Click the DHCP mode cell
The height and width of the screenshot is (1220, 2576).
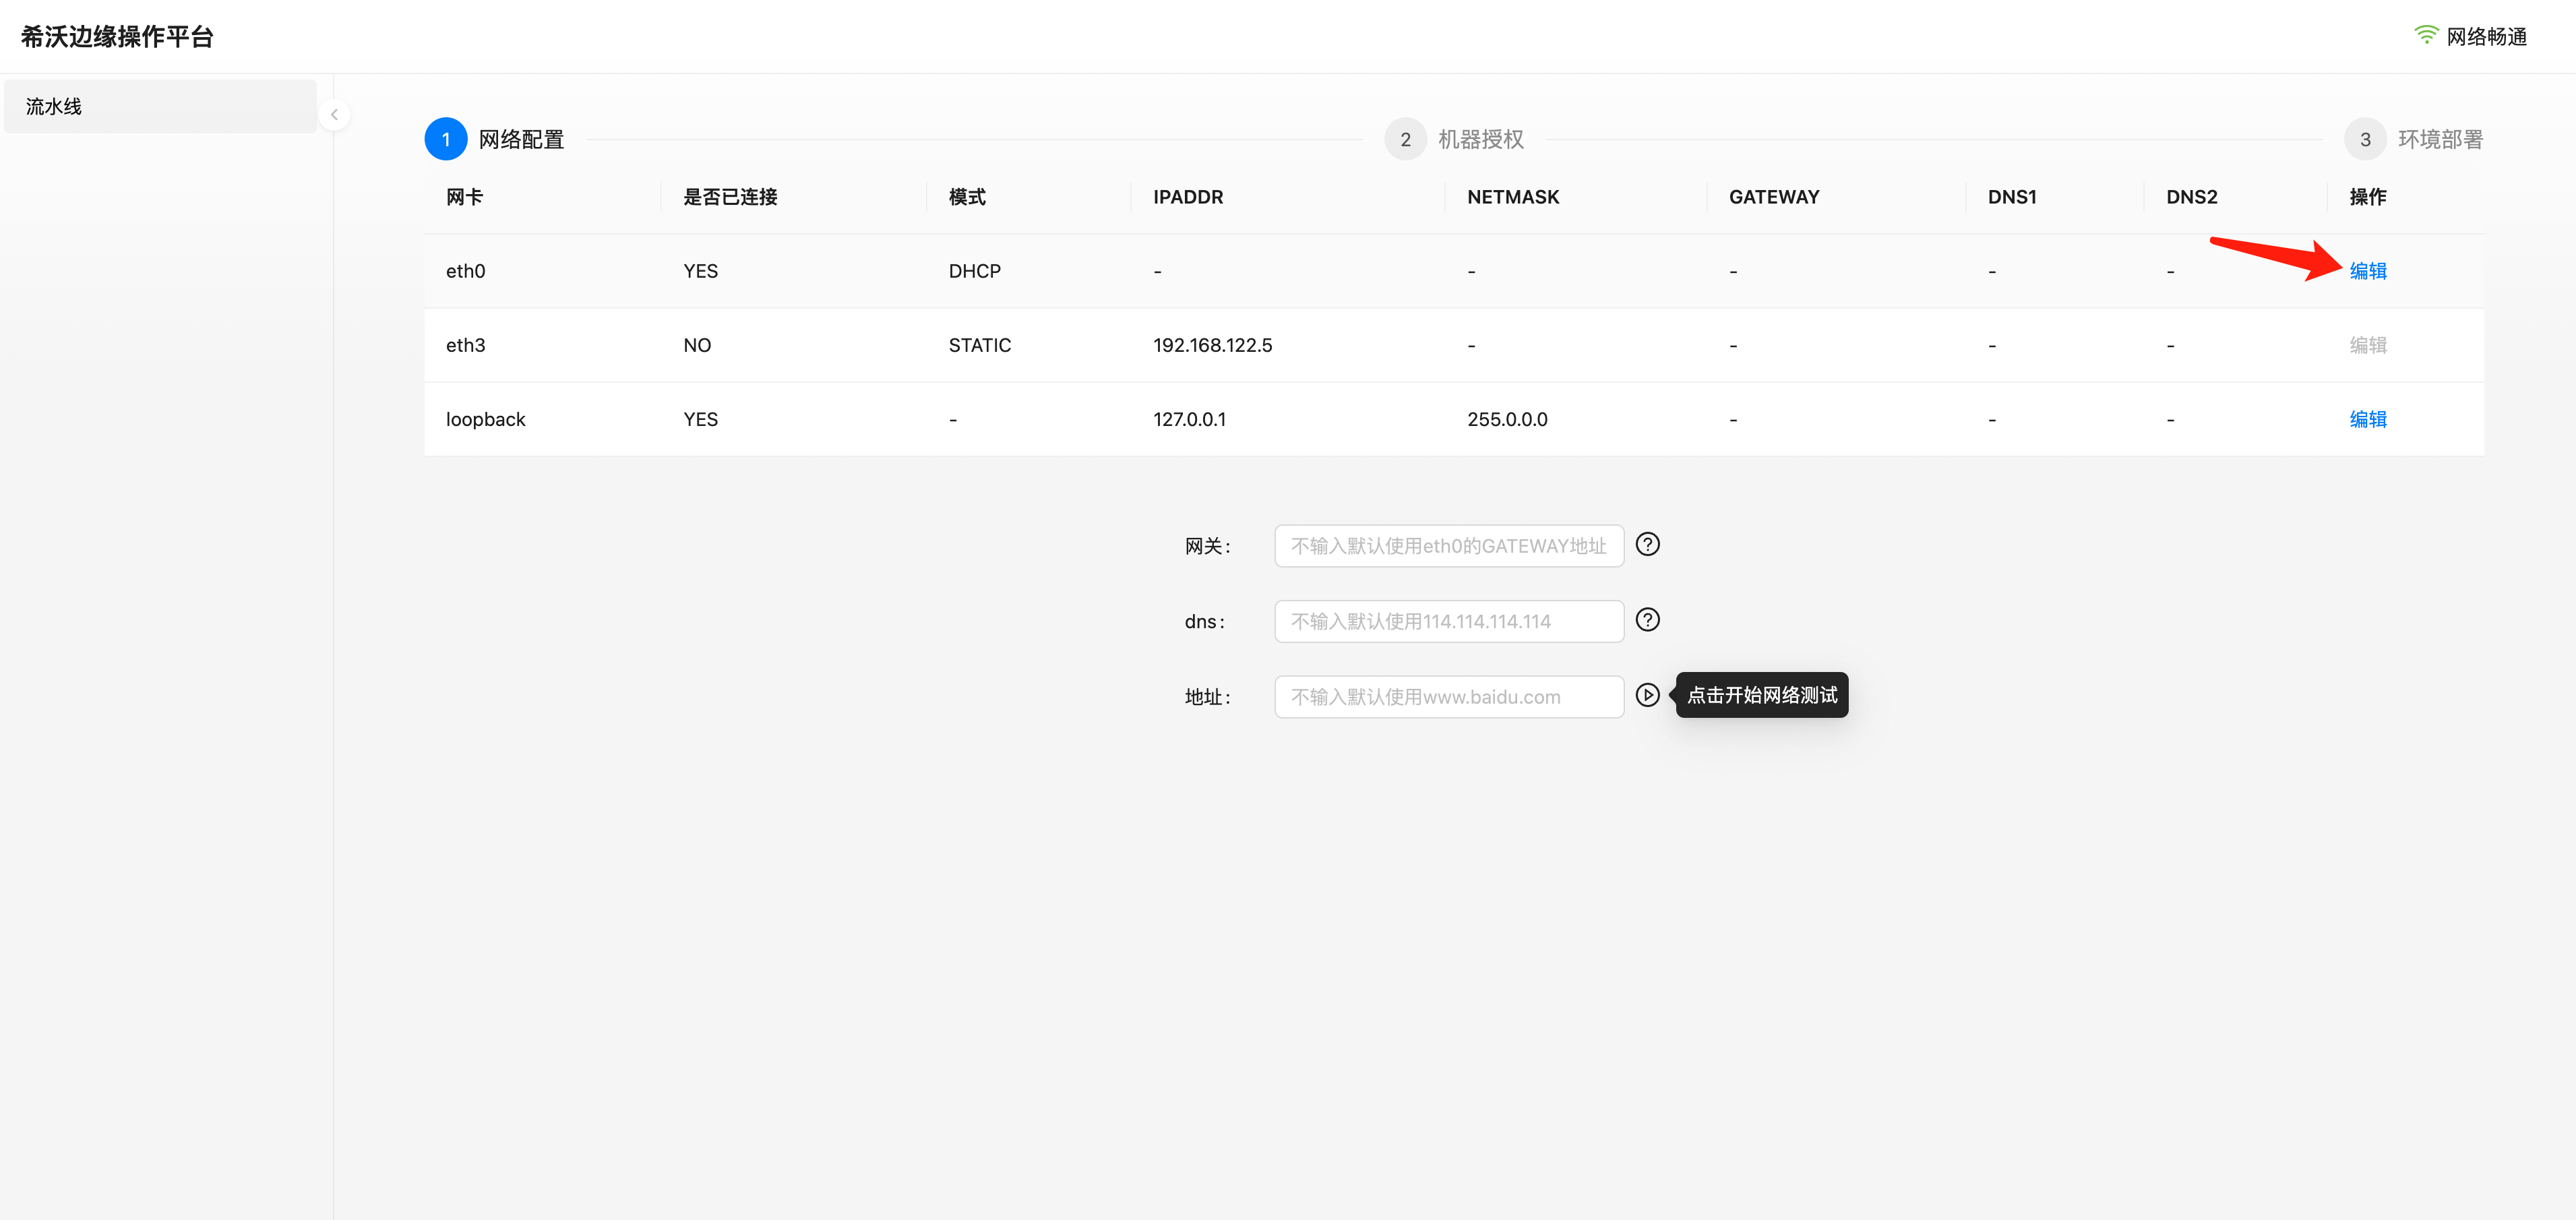(974, 271)
